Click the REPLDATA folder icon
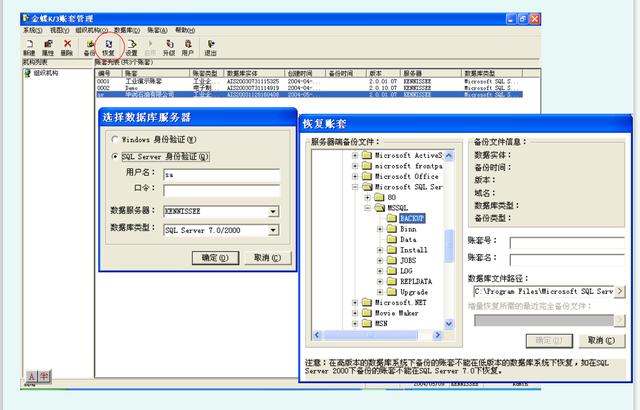The image size is (640, 410). (392, 281)
